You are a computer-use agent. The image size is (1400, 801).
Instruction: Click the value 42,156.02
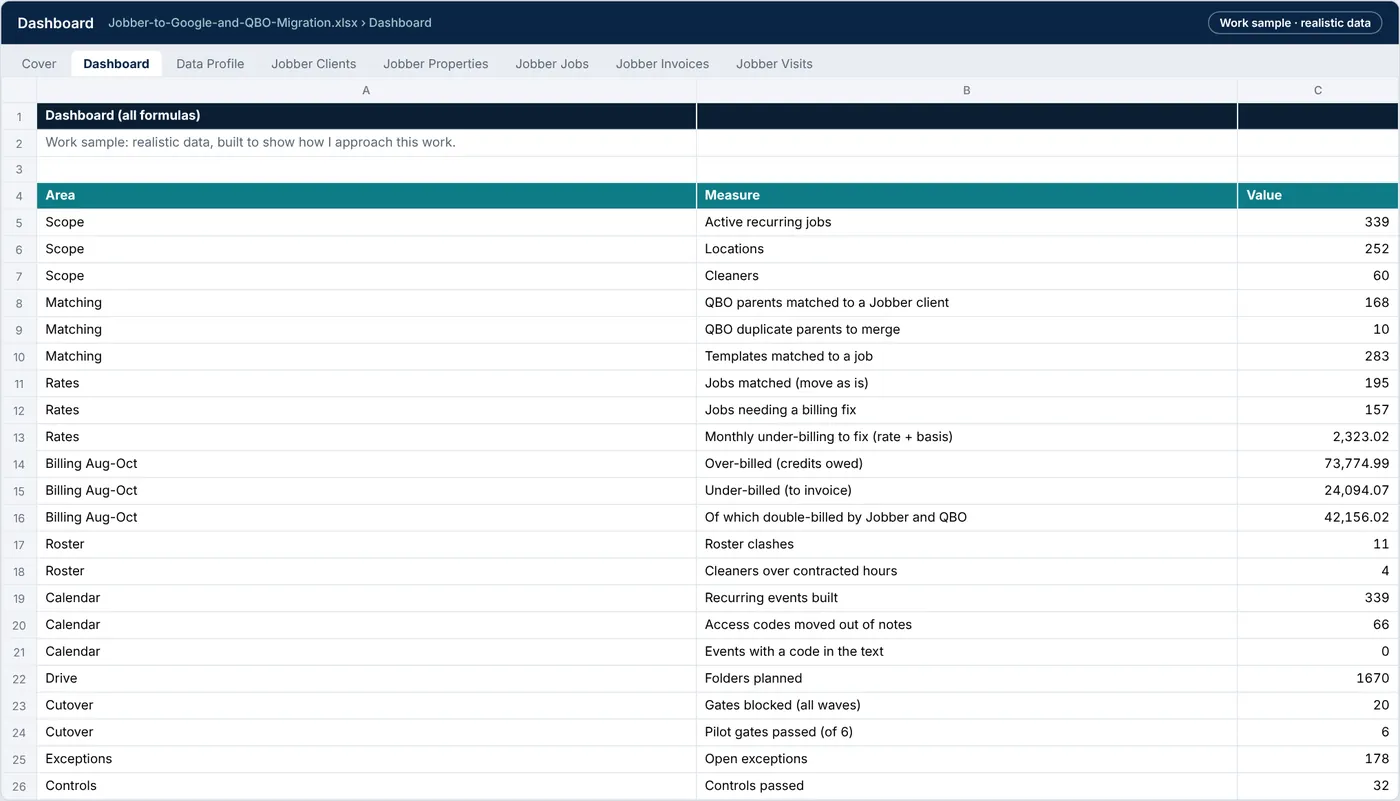tap(1318, 518)
